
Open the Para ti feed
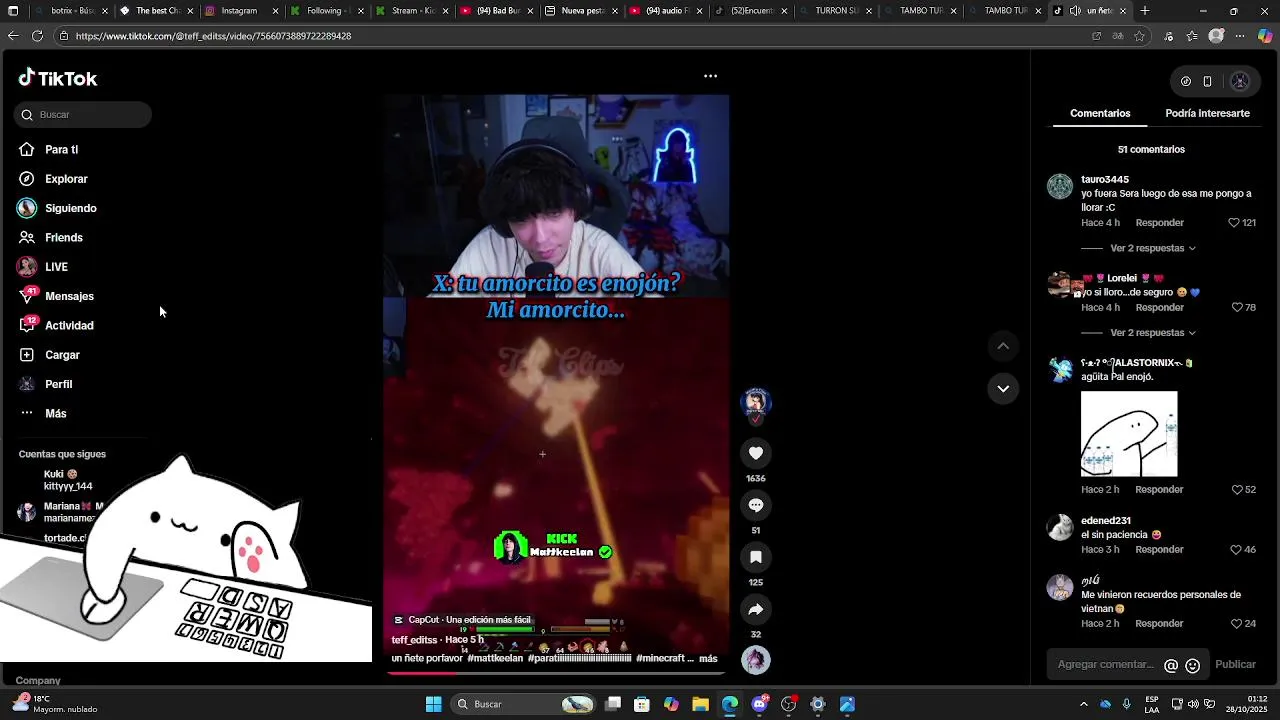click(x=61, y=150)
